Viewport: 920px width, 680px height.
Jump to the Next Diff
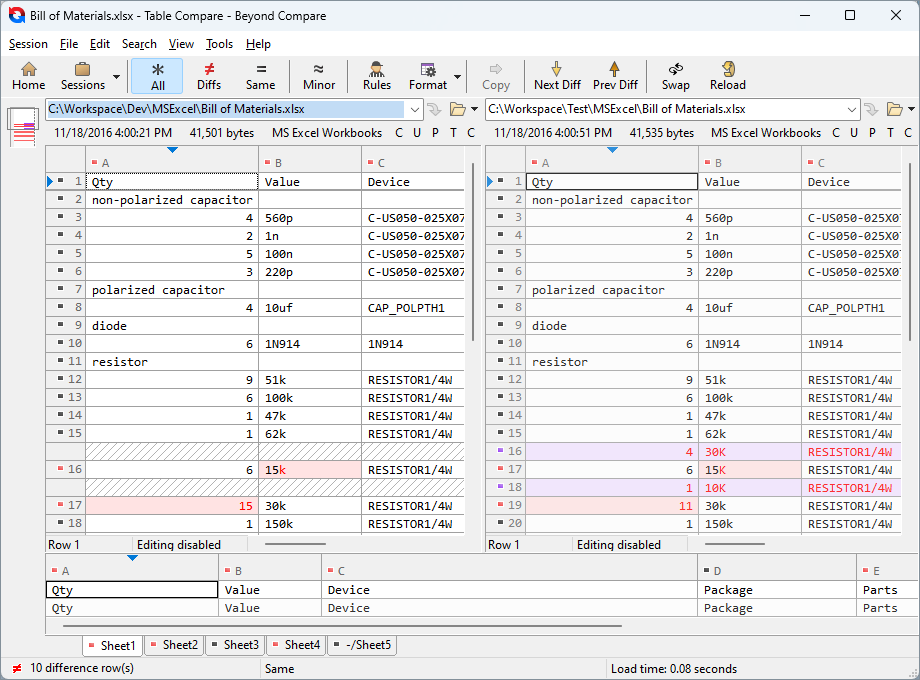pos(557,76)
